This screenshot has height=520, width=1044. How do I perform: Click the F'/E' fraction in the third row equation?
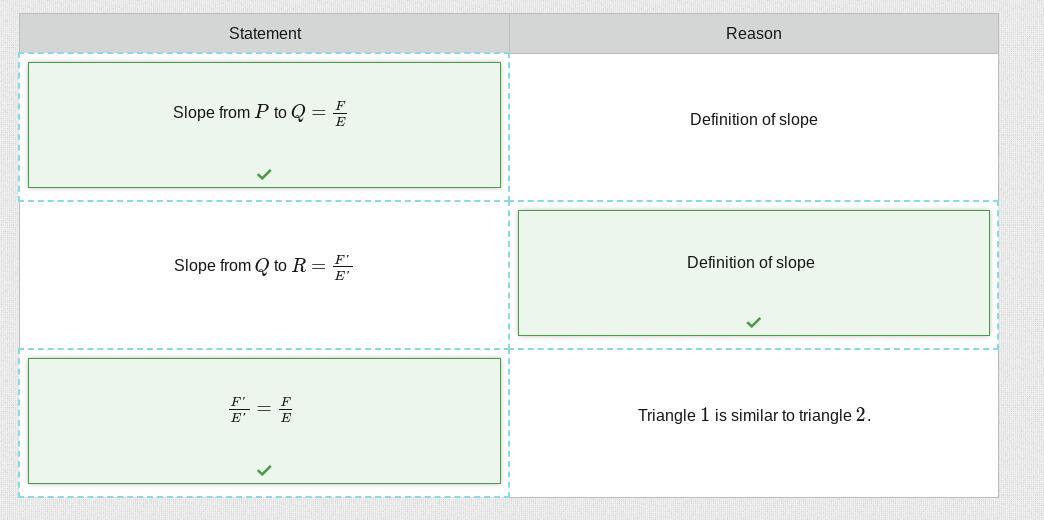click(x=238, y=410)
